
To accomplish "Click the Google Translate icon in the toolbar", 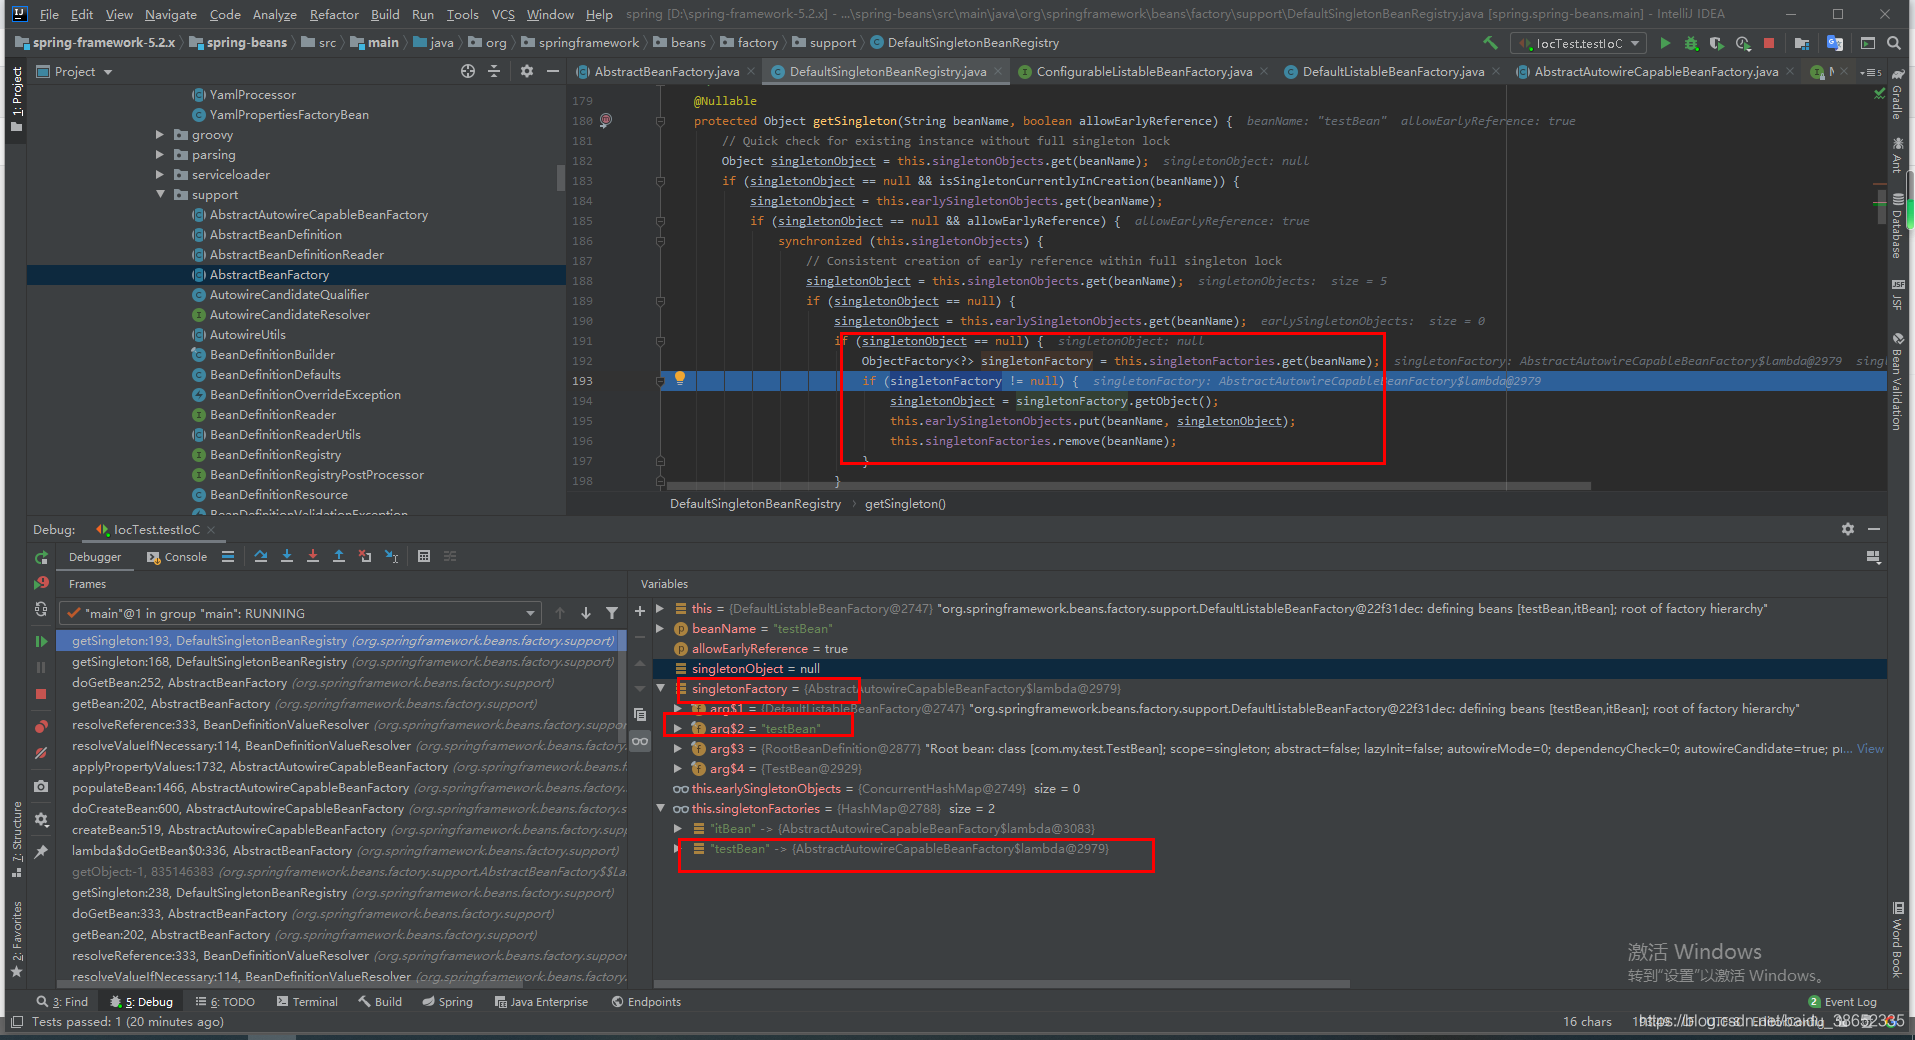I will pyautogui.click(x=1835, y=43).
